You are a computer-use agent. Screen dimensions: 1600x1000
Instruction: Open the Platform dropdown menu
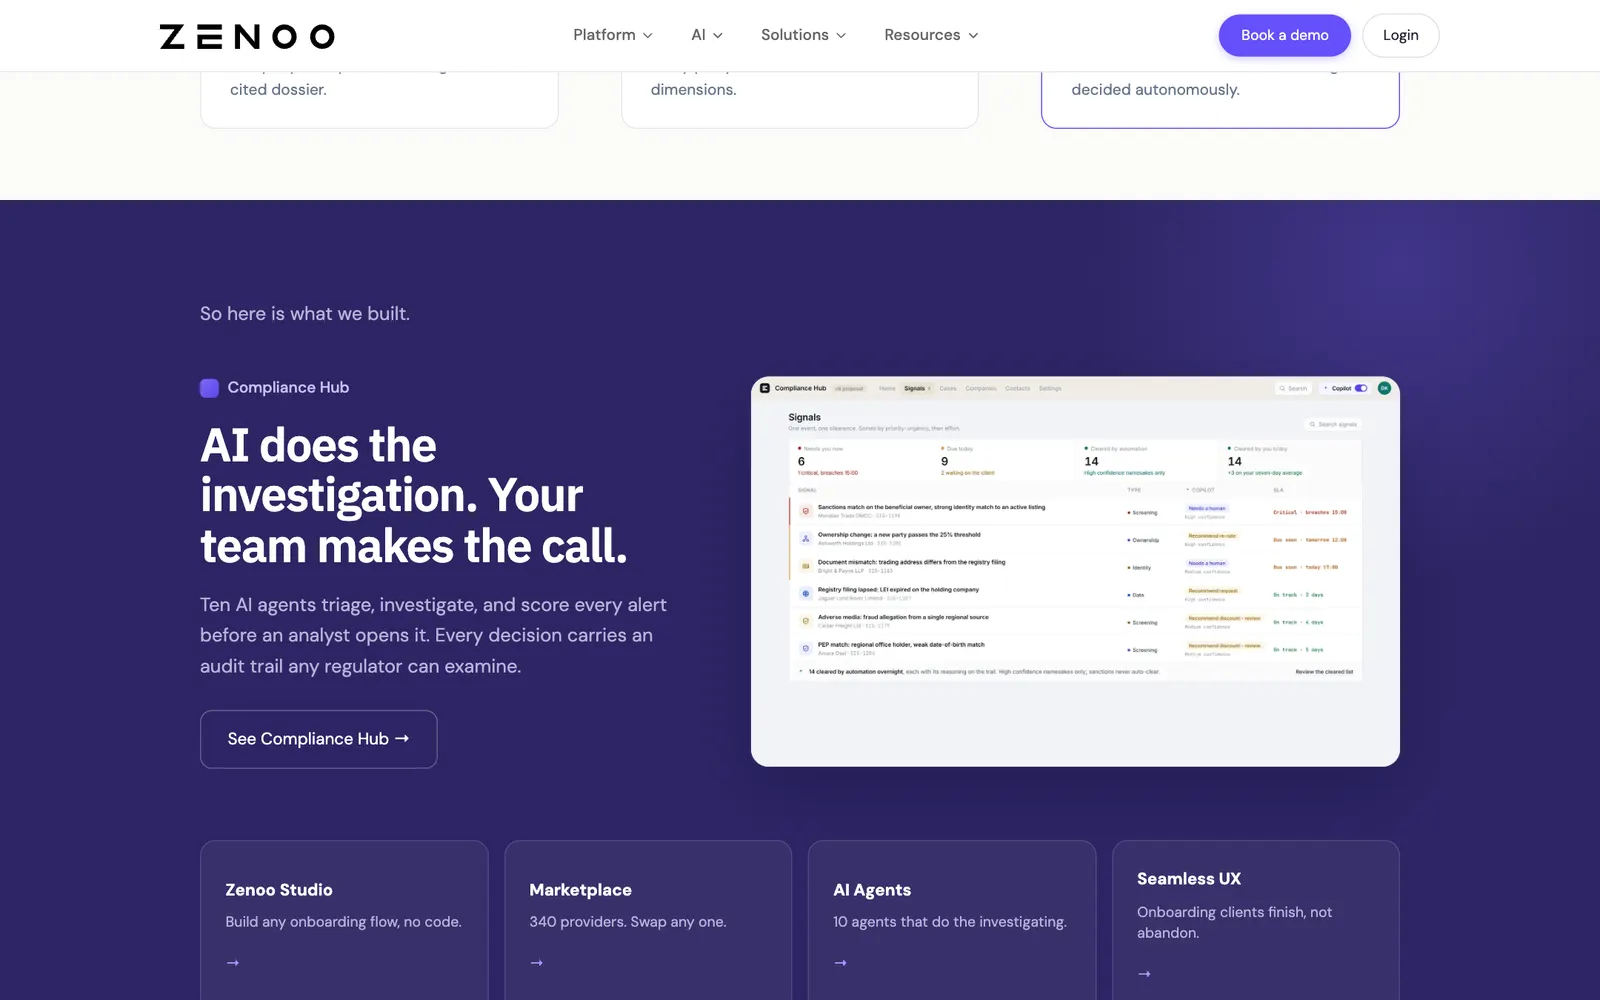pyautogui.click(x=613, y=35)
